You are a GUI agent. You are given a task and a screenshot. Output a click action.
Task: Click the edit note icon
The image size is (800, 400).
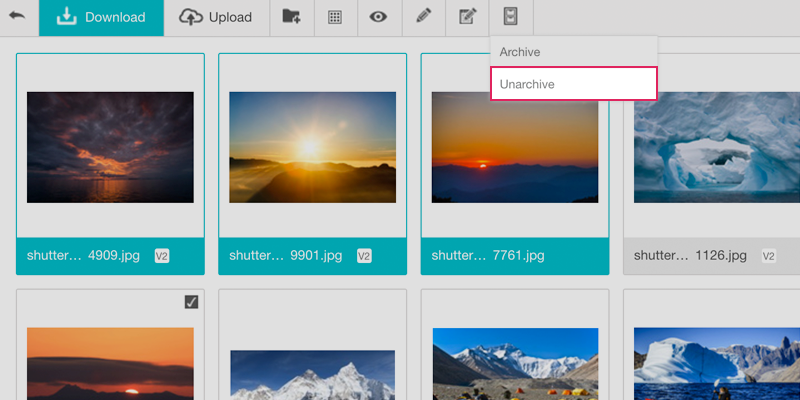click(x=467, y=16)
